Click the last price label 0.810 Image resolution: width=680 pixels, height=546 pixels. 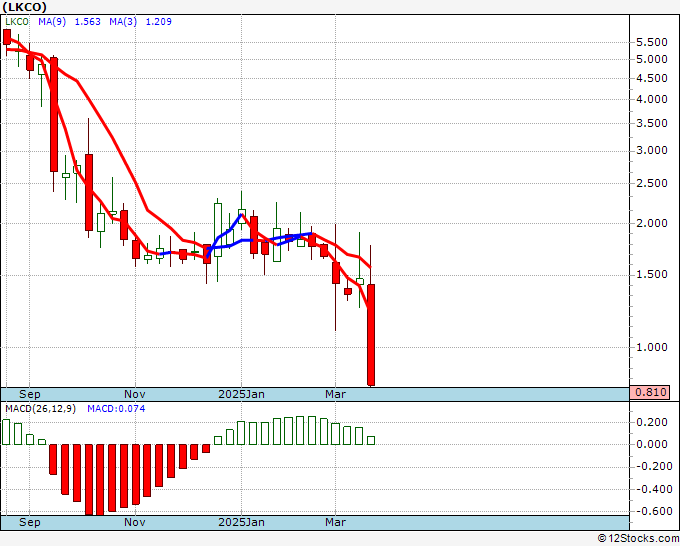coord(651,392)
